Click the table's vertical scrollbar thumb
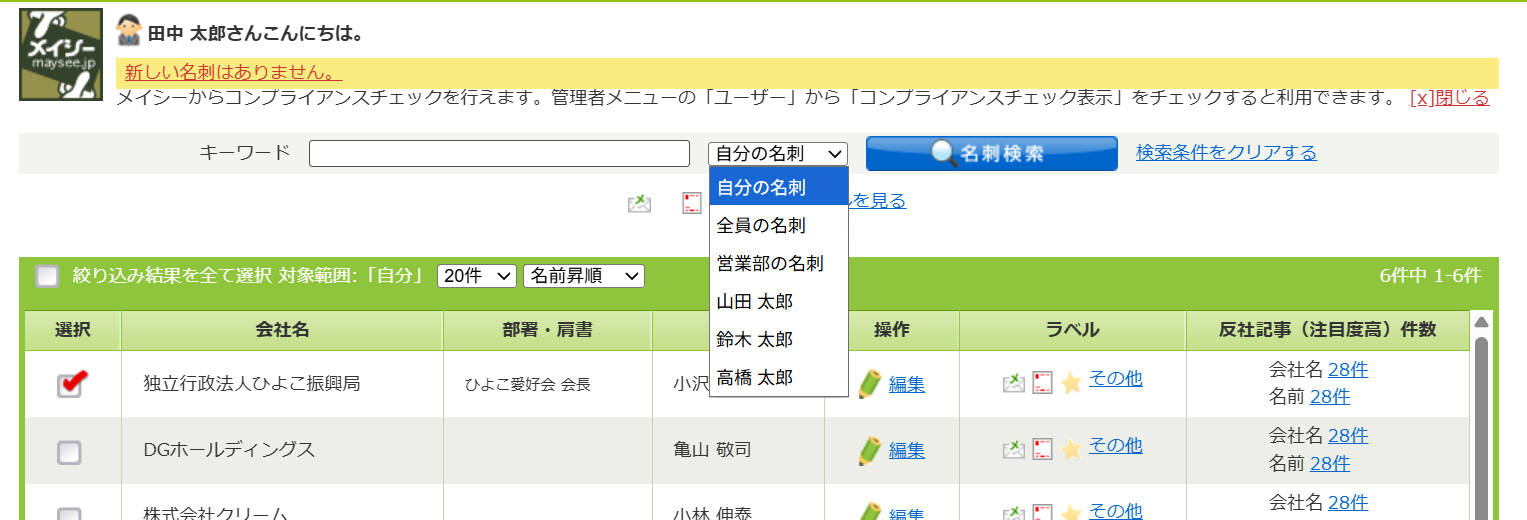1527x520 pixels. point(1482,427)
